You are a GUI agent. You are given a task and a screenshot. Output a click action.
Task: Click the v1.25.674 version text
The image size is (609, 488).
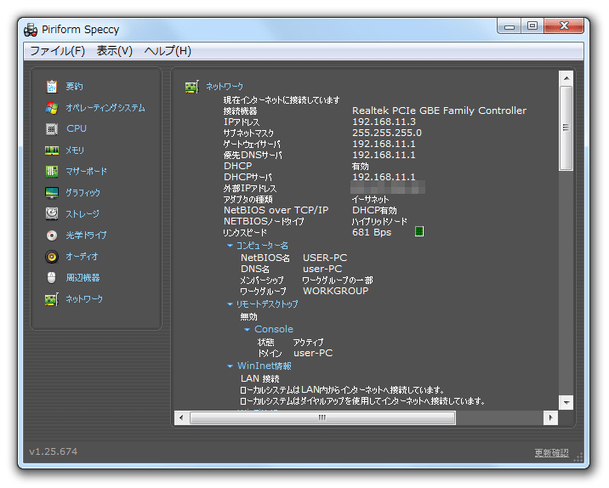[x=53, y=451]
